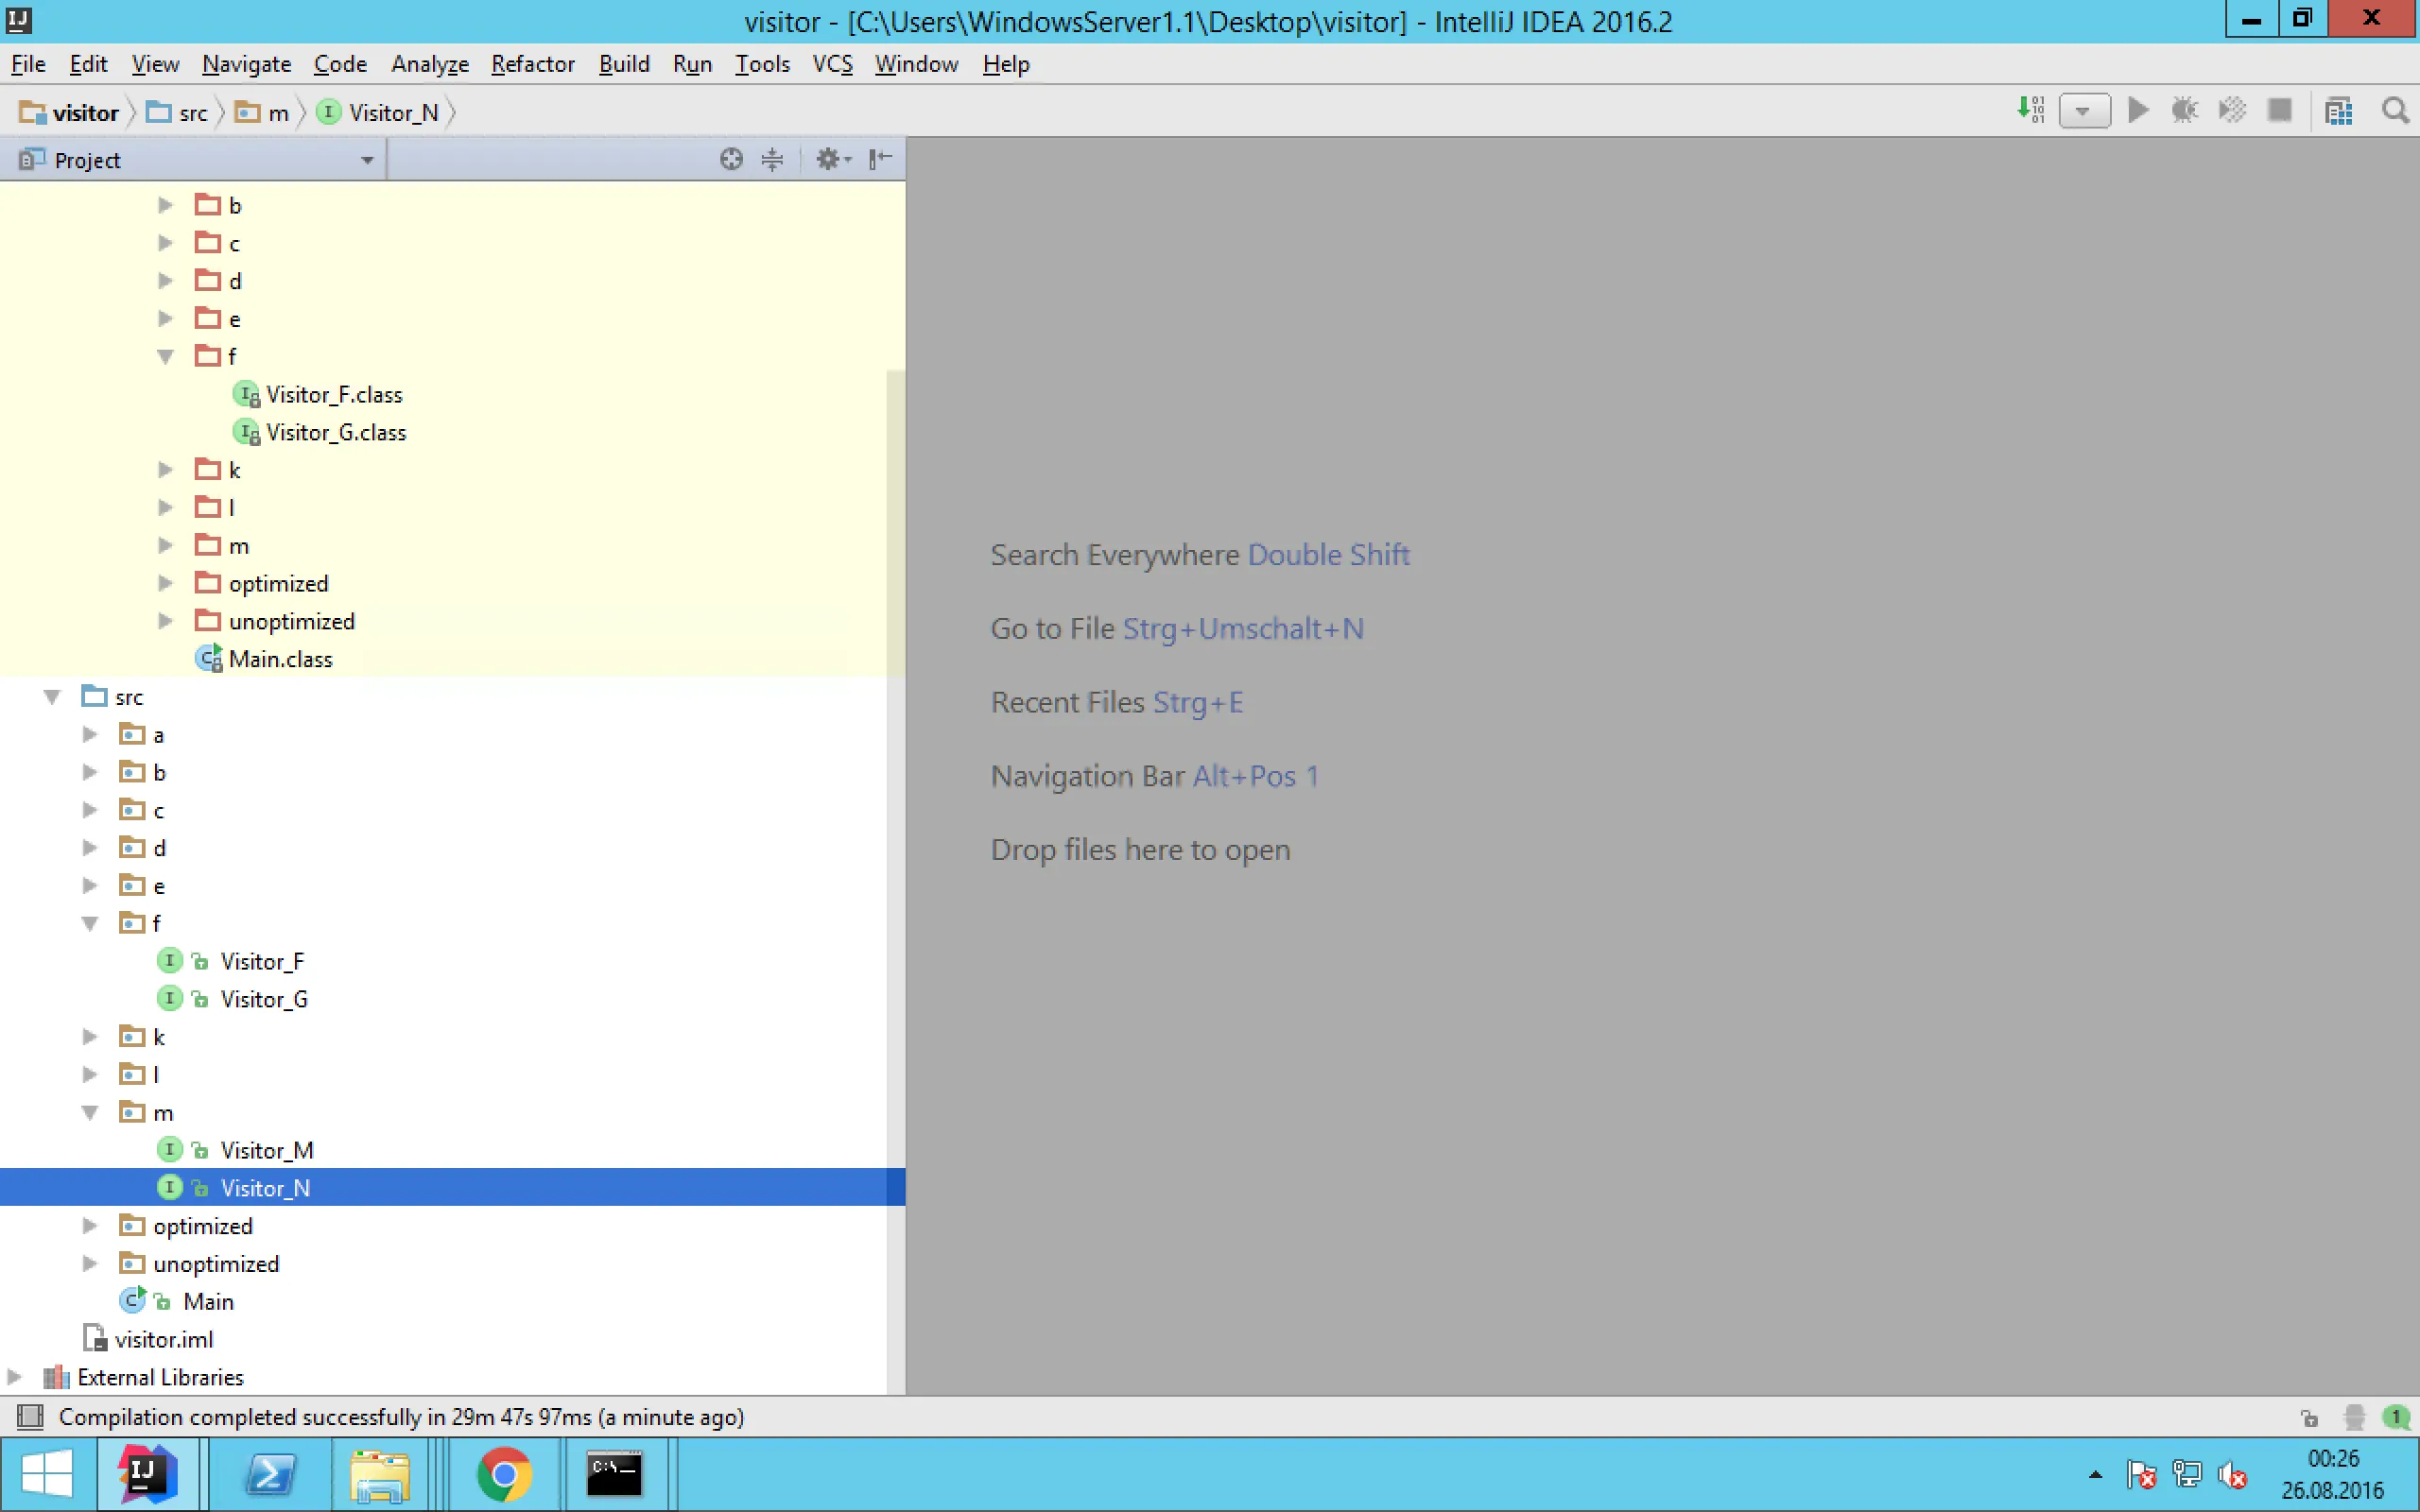Open the Refactor menu

pos(532,64)
